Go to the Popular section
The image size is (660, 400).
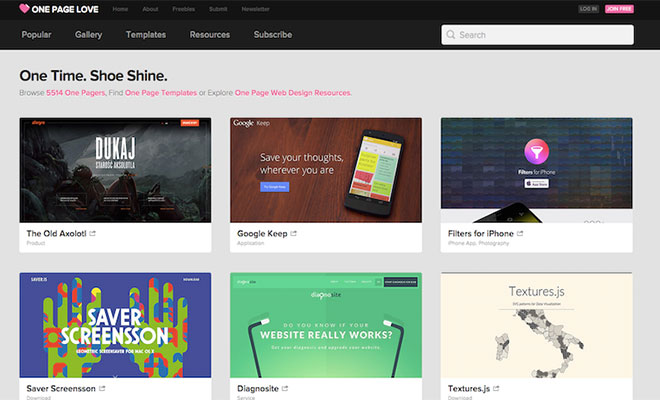click(36, 35)
